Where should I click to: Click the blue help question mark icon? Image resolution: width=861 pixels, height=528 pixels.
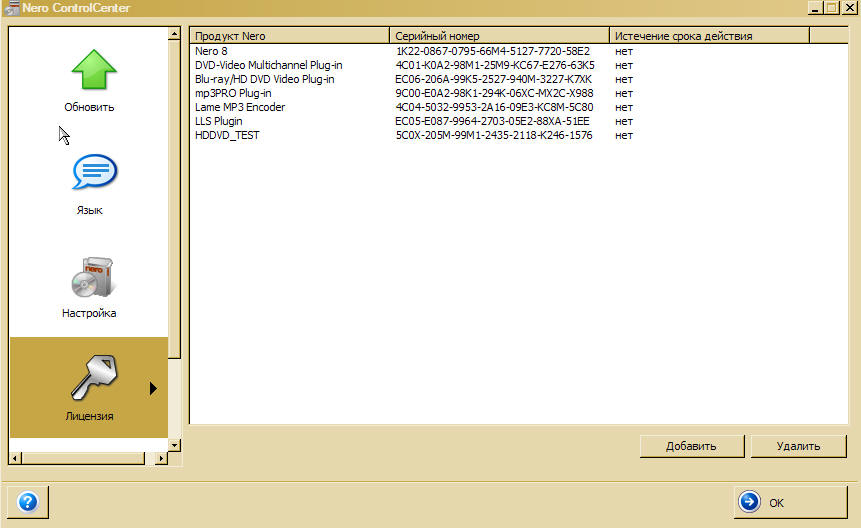tap(27, 502)
